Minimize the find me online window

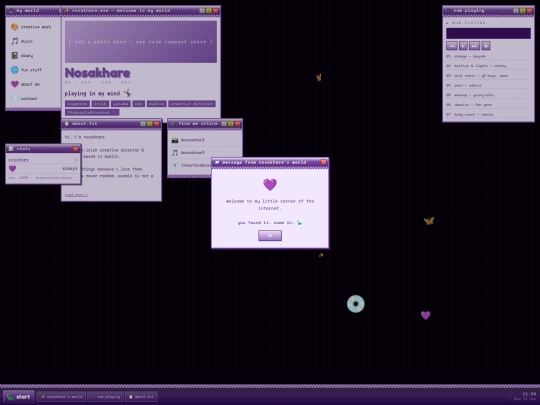tap(224, 124)
